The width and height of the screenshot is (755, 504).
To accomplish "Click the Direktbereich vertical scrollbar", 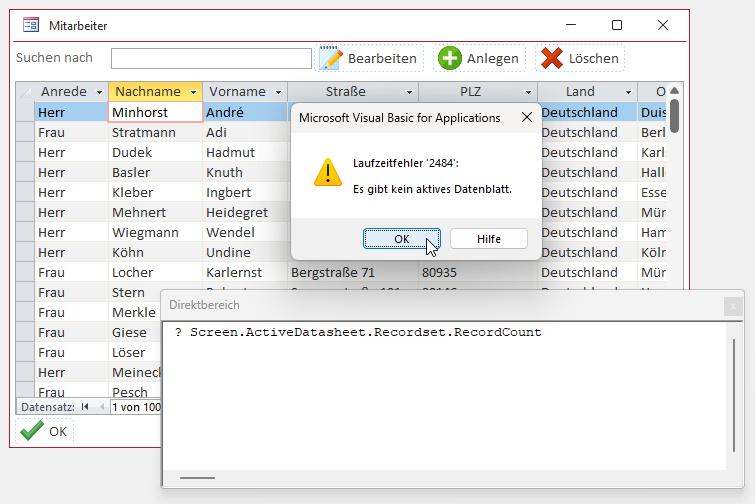I will [734, 395].
